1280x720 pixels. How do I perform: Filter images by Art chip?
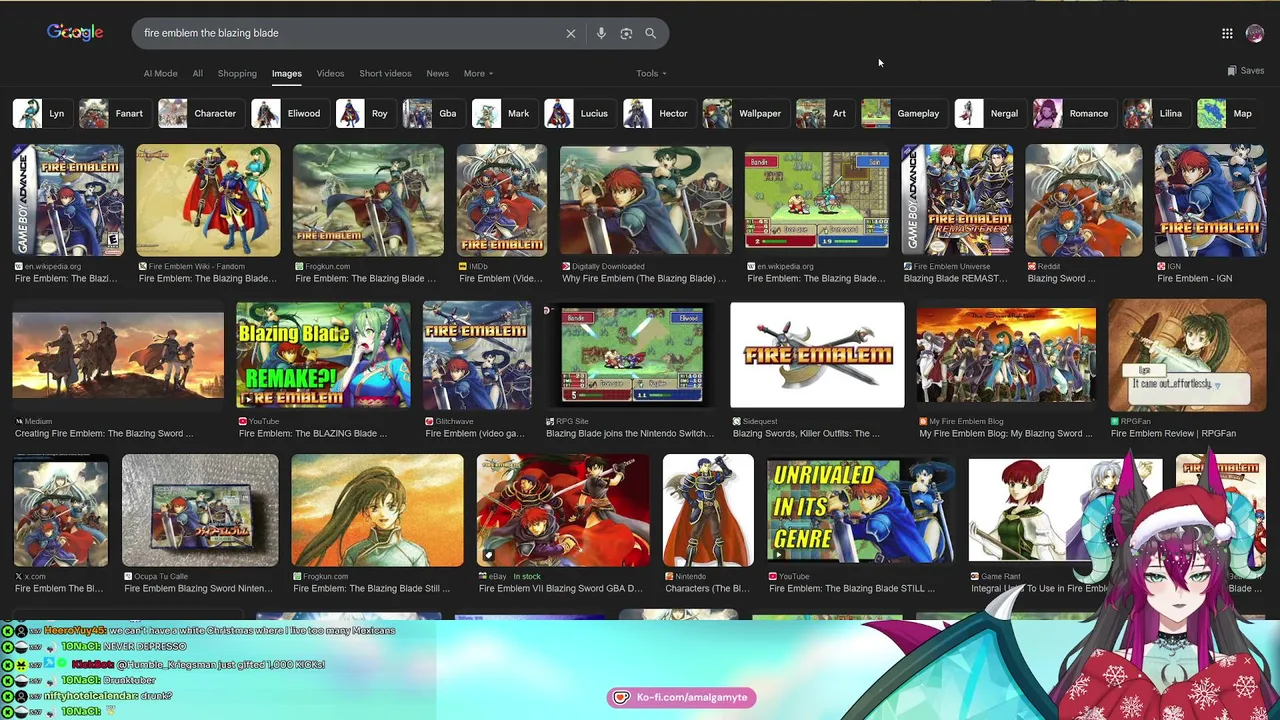coord(823,113)
